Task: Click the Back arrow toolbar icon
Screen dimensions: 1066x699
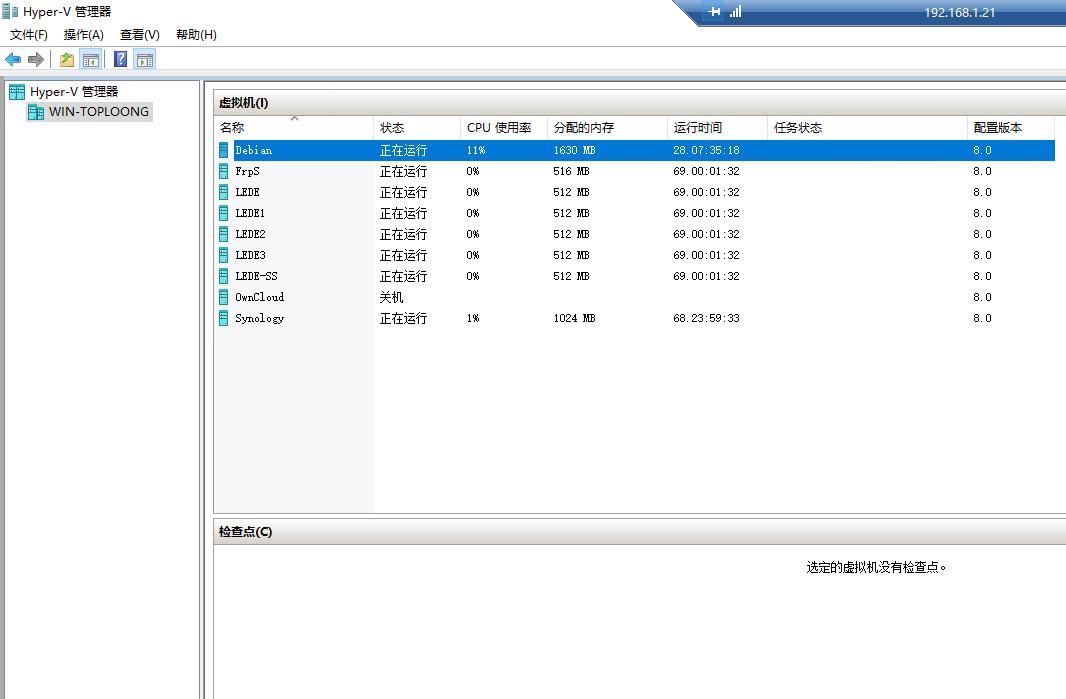Action: point(13,60)
